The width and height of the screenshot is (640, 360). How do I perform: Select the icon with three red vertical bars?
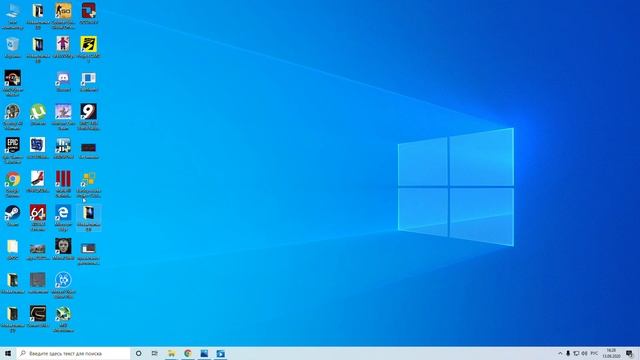[x=63, y=179]
